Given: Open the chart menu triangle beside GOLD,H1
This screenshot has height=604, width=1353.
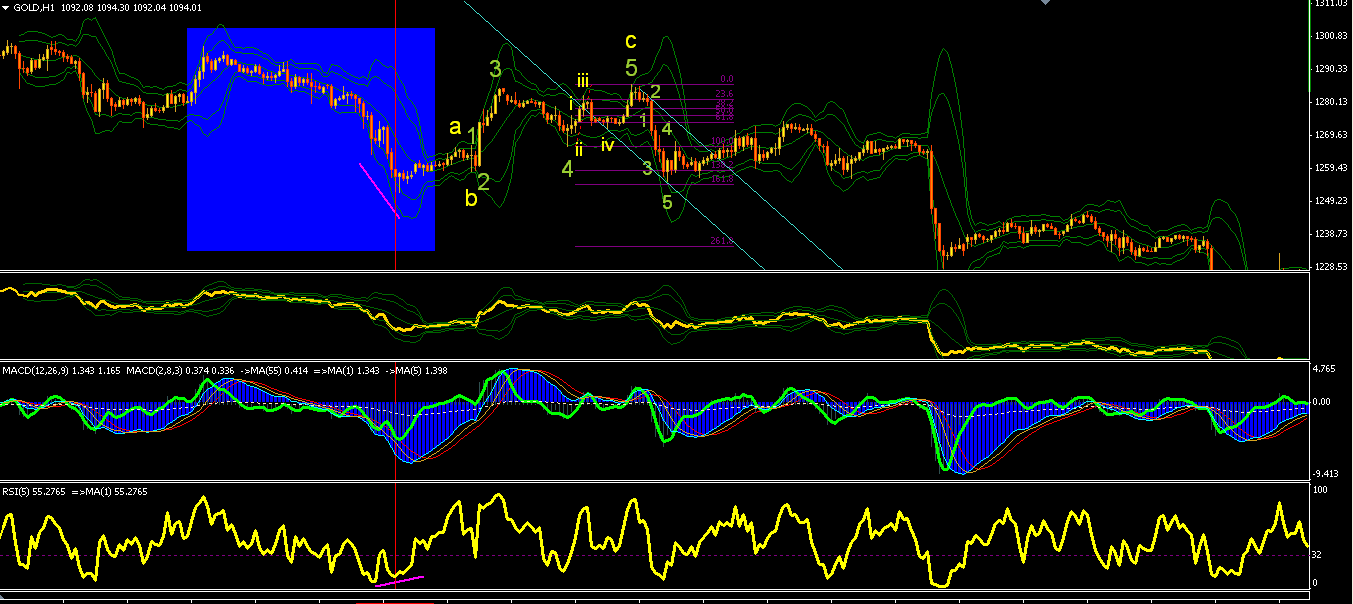Looking at the screenshot, I should tap(6, 8).
